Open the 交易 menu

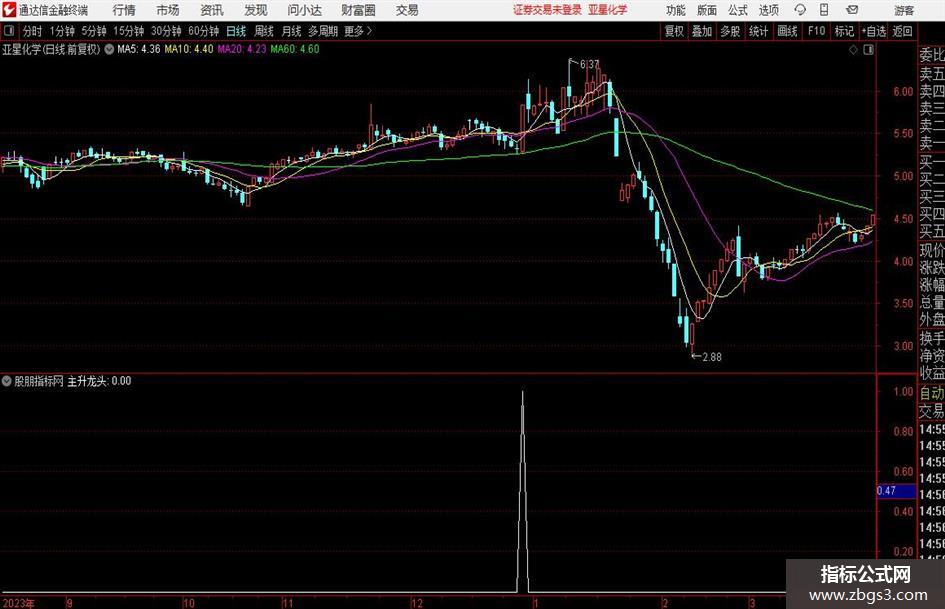click(x=407, y=10)
